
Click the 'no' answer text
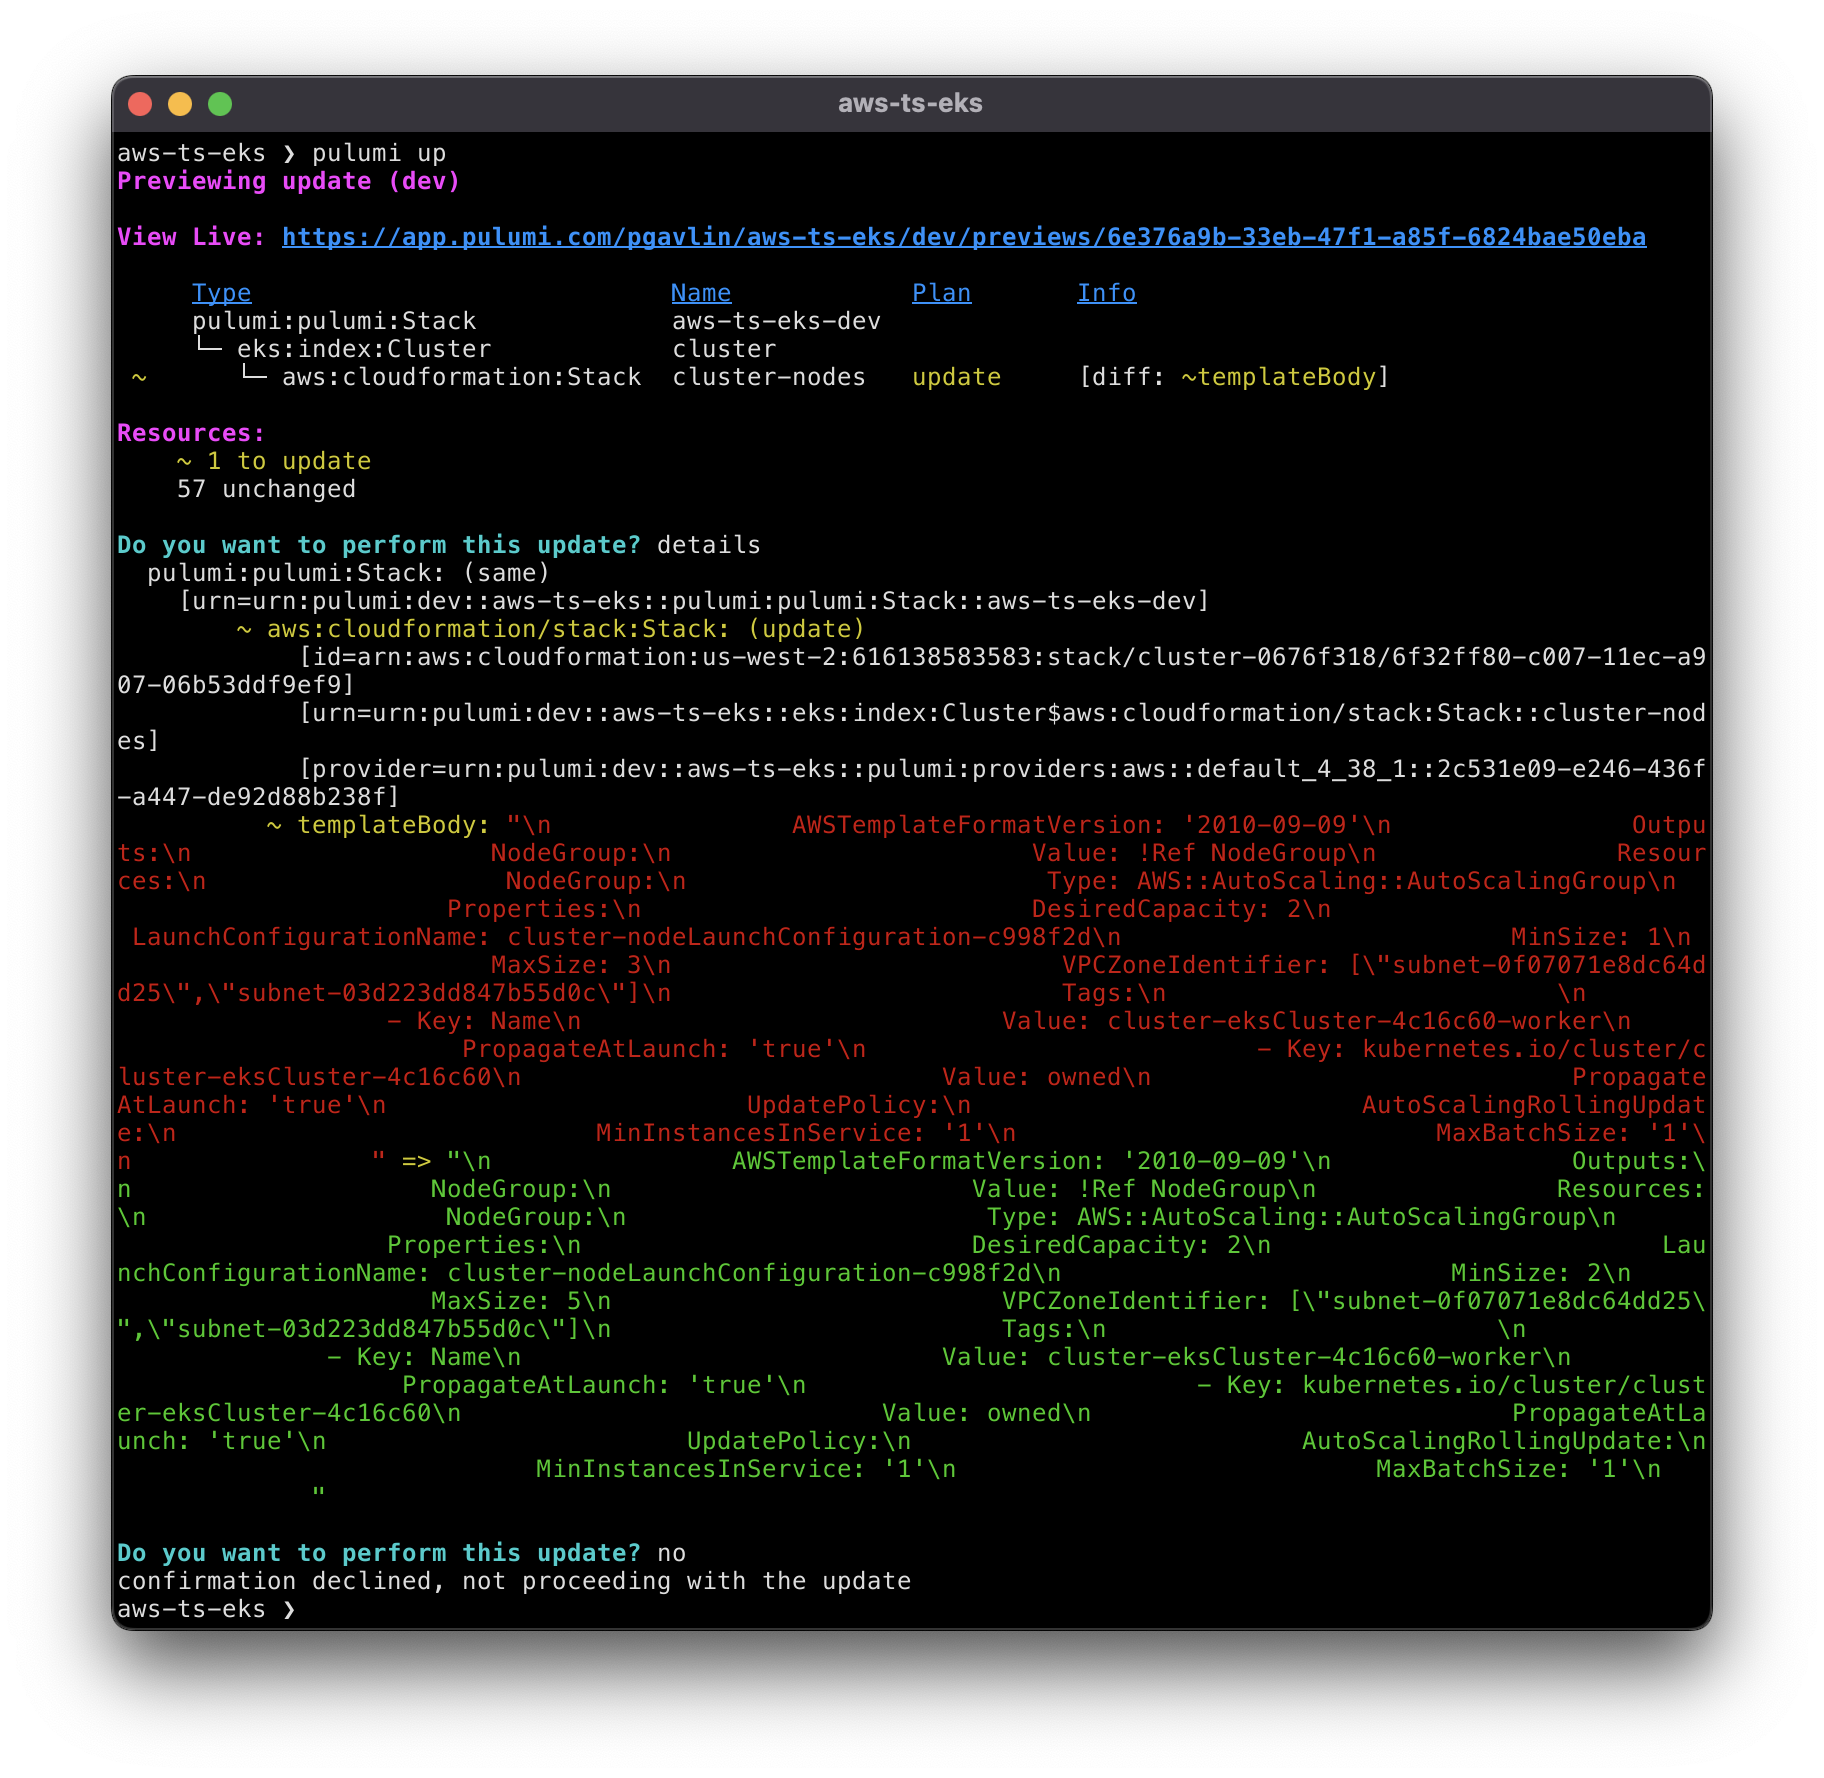[671, 1553]
